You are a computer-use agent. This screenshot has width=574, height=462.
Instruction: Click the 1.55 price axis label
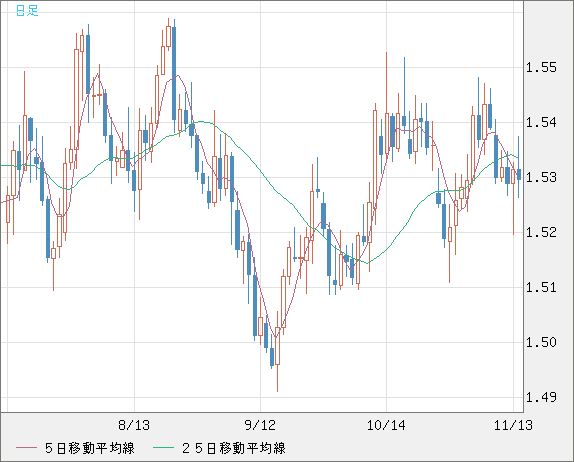pos(541,67)
